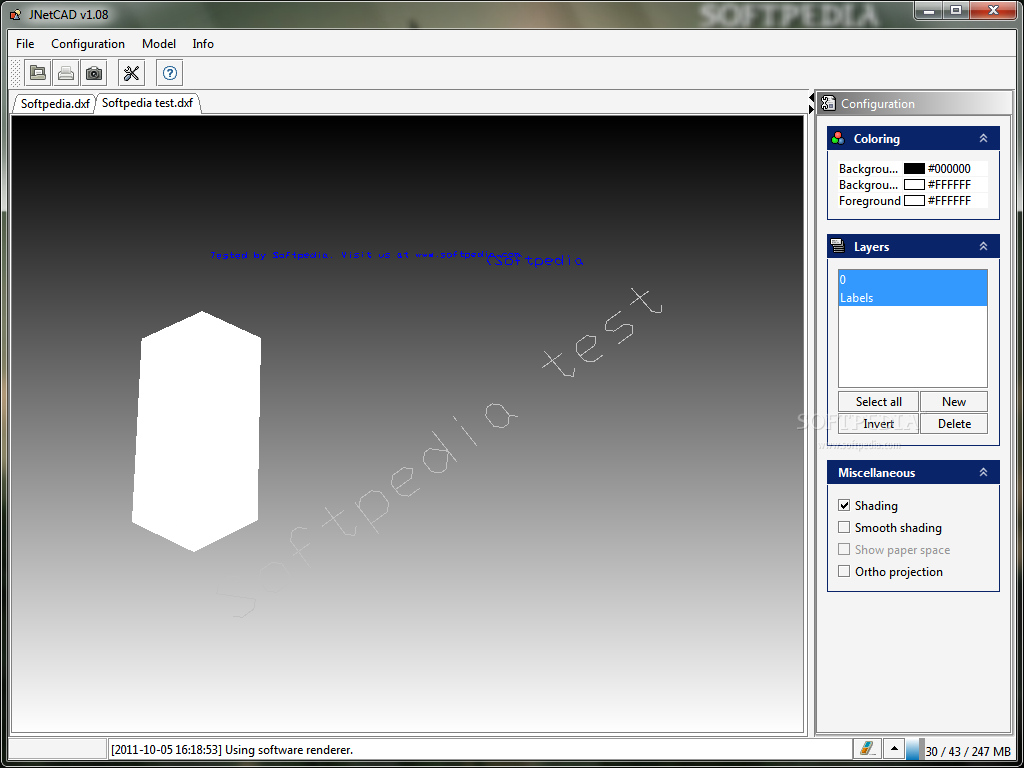Open settings with the wrench and screwdriver icon
The height and width of the screenshot is (768, 1024).
(131, 72)
